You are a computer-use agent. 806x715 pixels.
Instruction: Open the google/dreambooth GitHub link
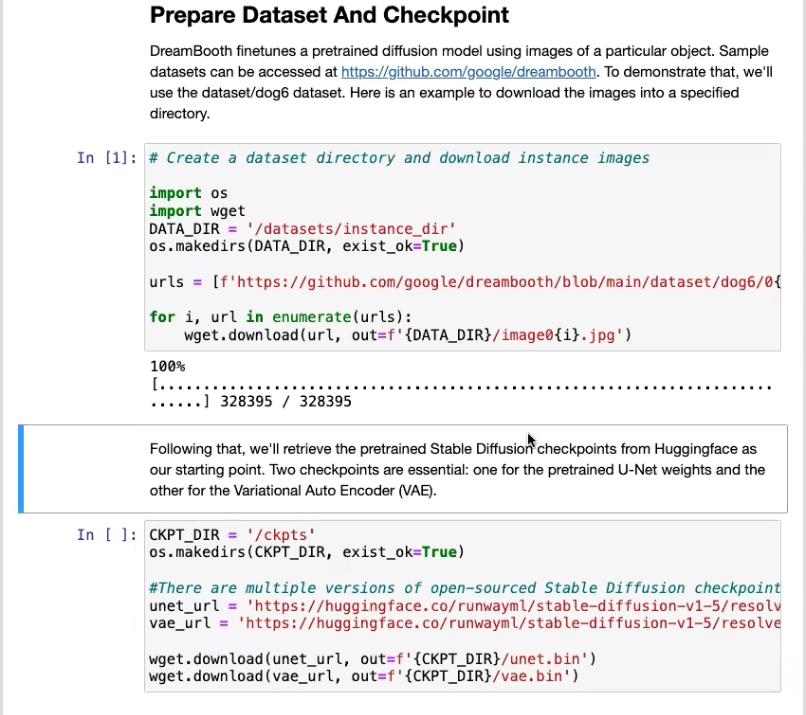(468, 71)
